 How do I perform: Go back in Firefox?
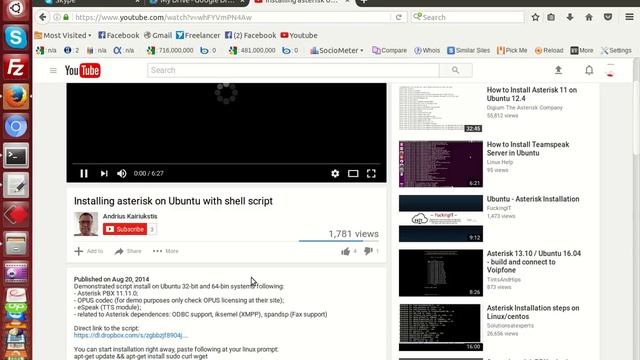42,17
